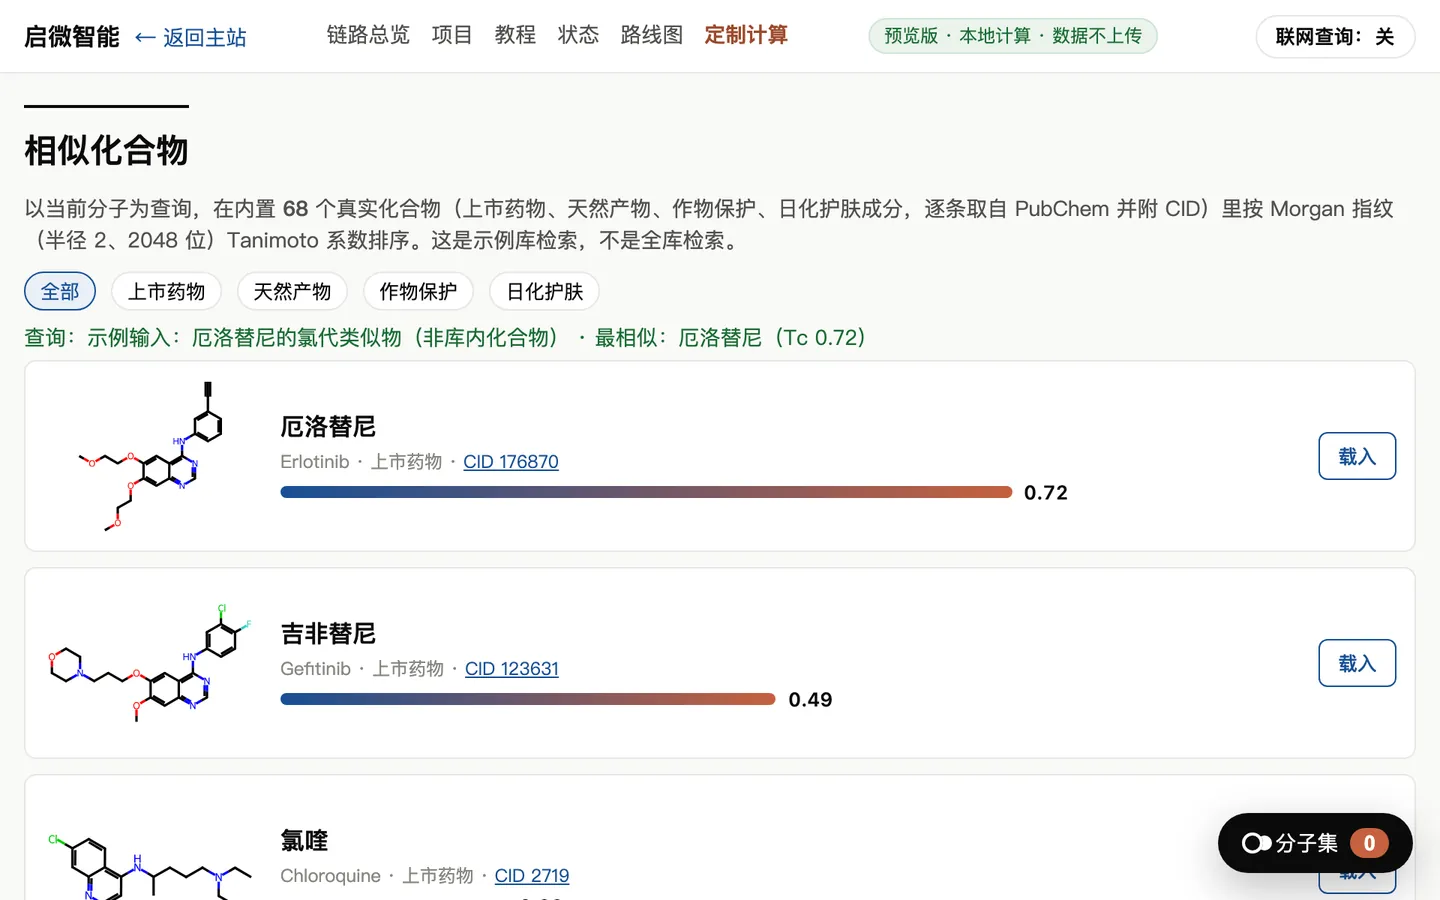Image resolution: width=1440 pixels, height=900 pixels.
Task: Filter by 日化护肤 category
Action: tap(544, 291)
